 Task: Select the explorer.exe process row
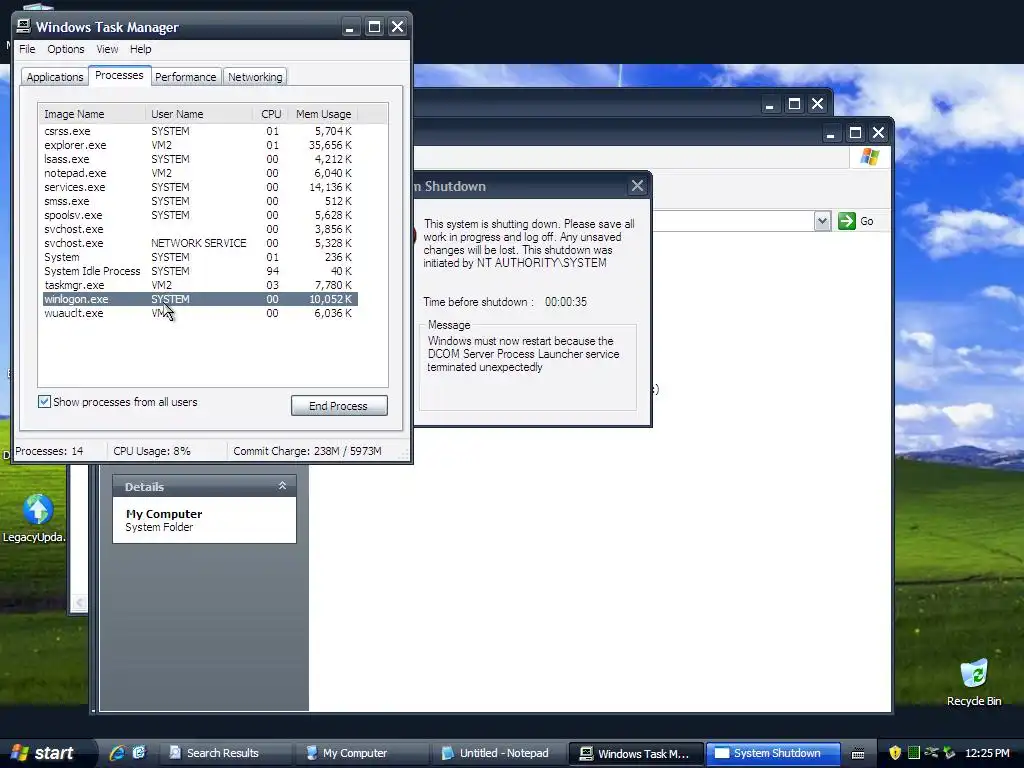200,145
